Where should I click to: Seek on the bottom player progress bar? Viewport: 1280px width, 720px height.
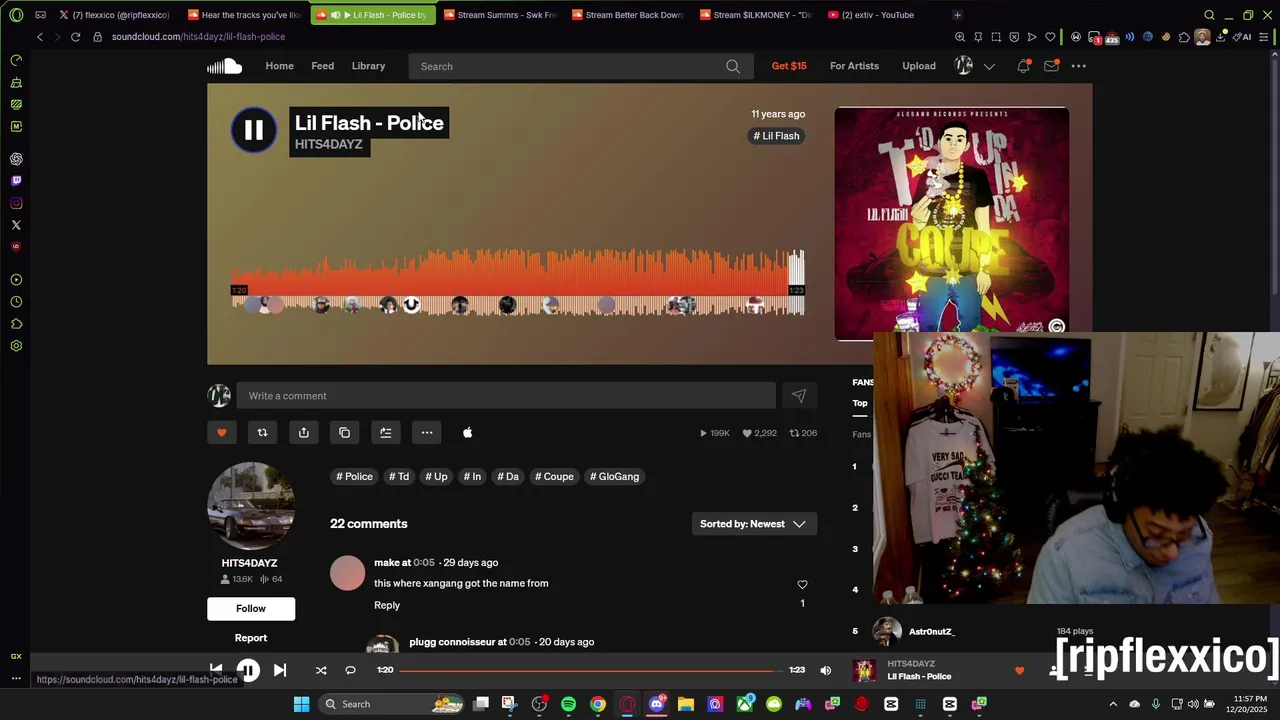coord(590,670)
